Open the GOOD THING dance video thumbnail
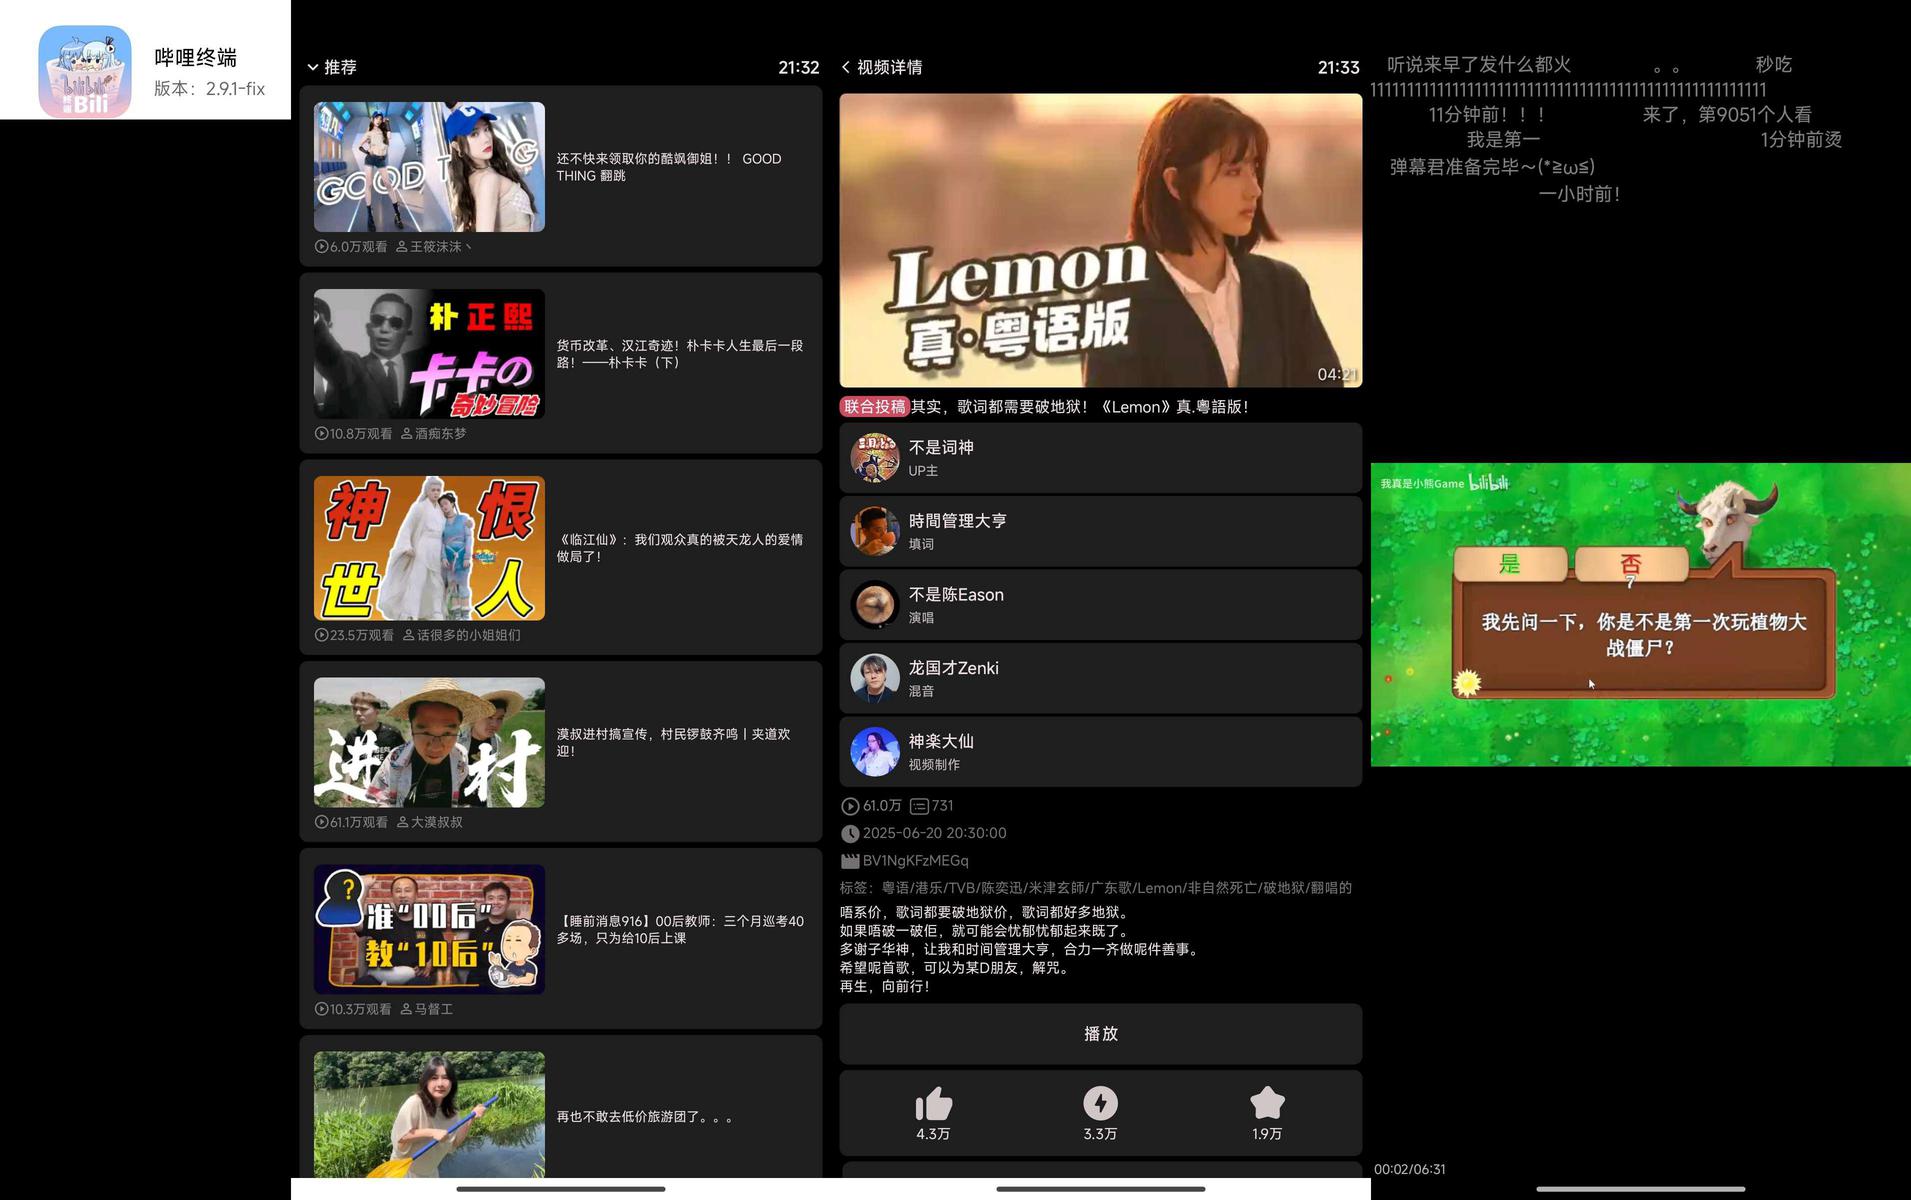The width and height of the screenshot is (1911, 1200). 429,167
